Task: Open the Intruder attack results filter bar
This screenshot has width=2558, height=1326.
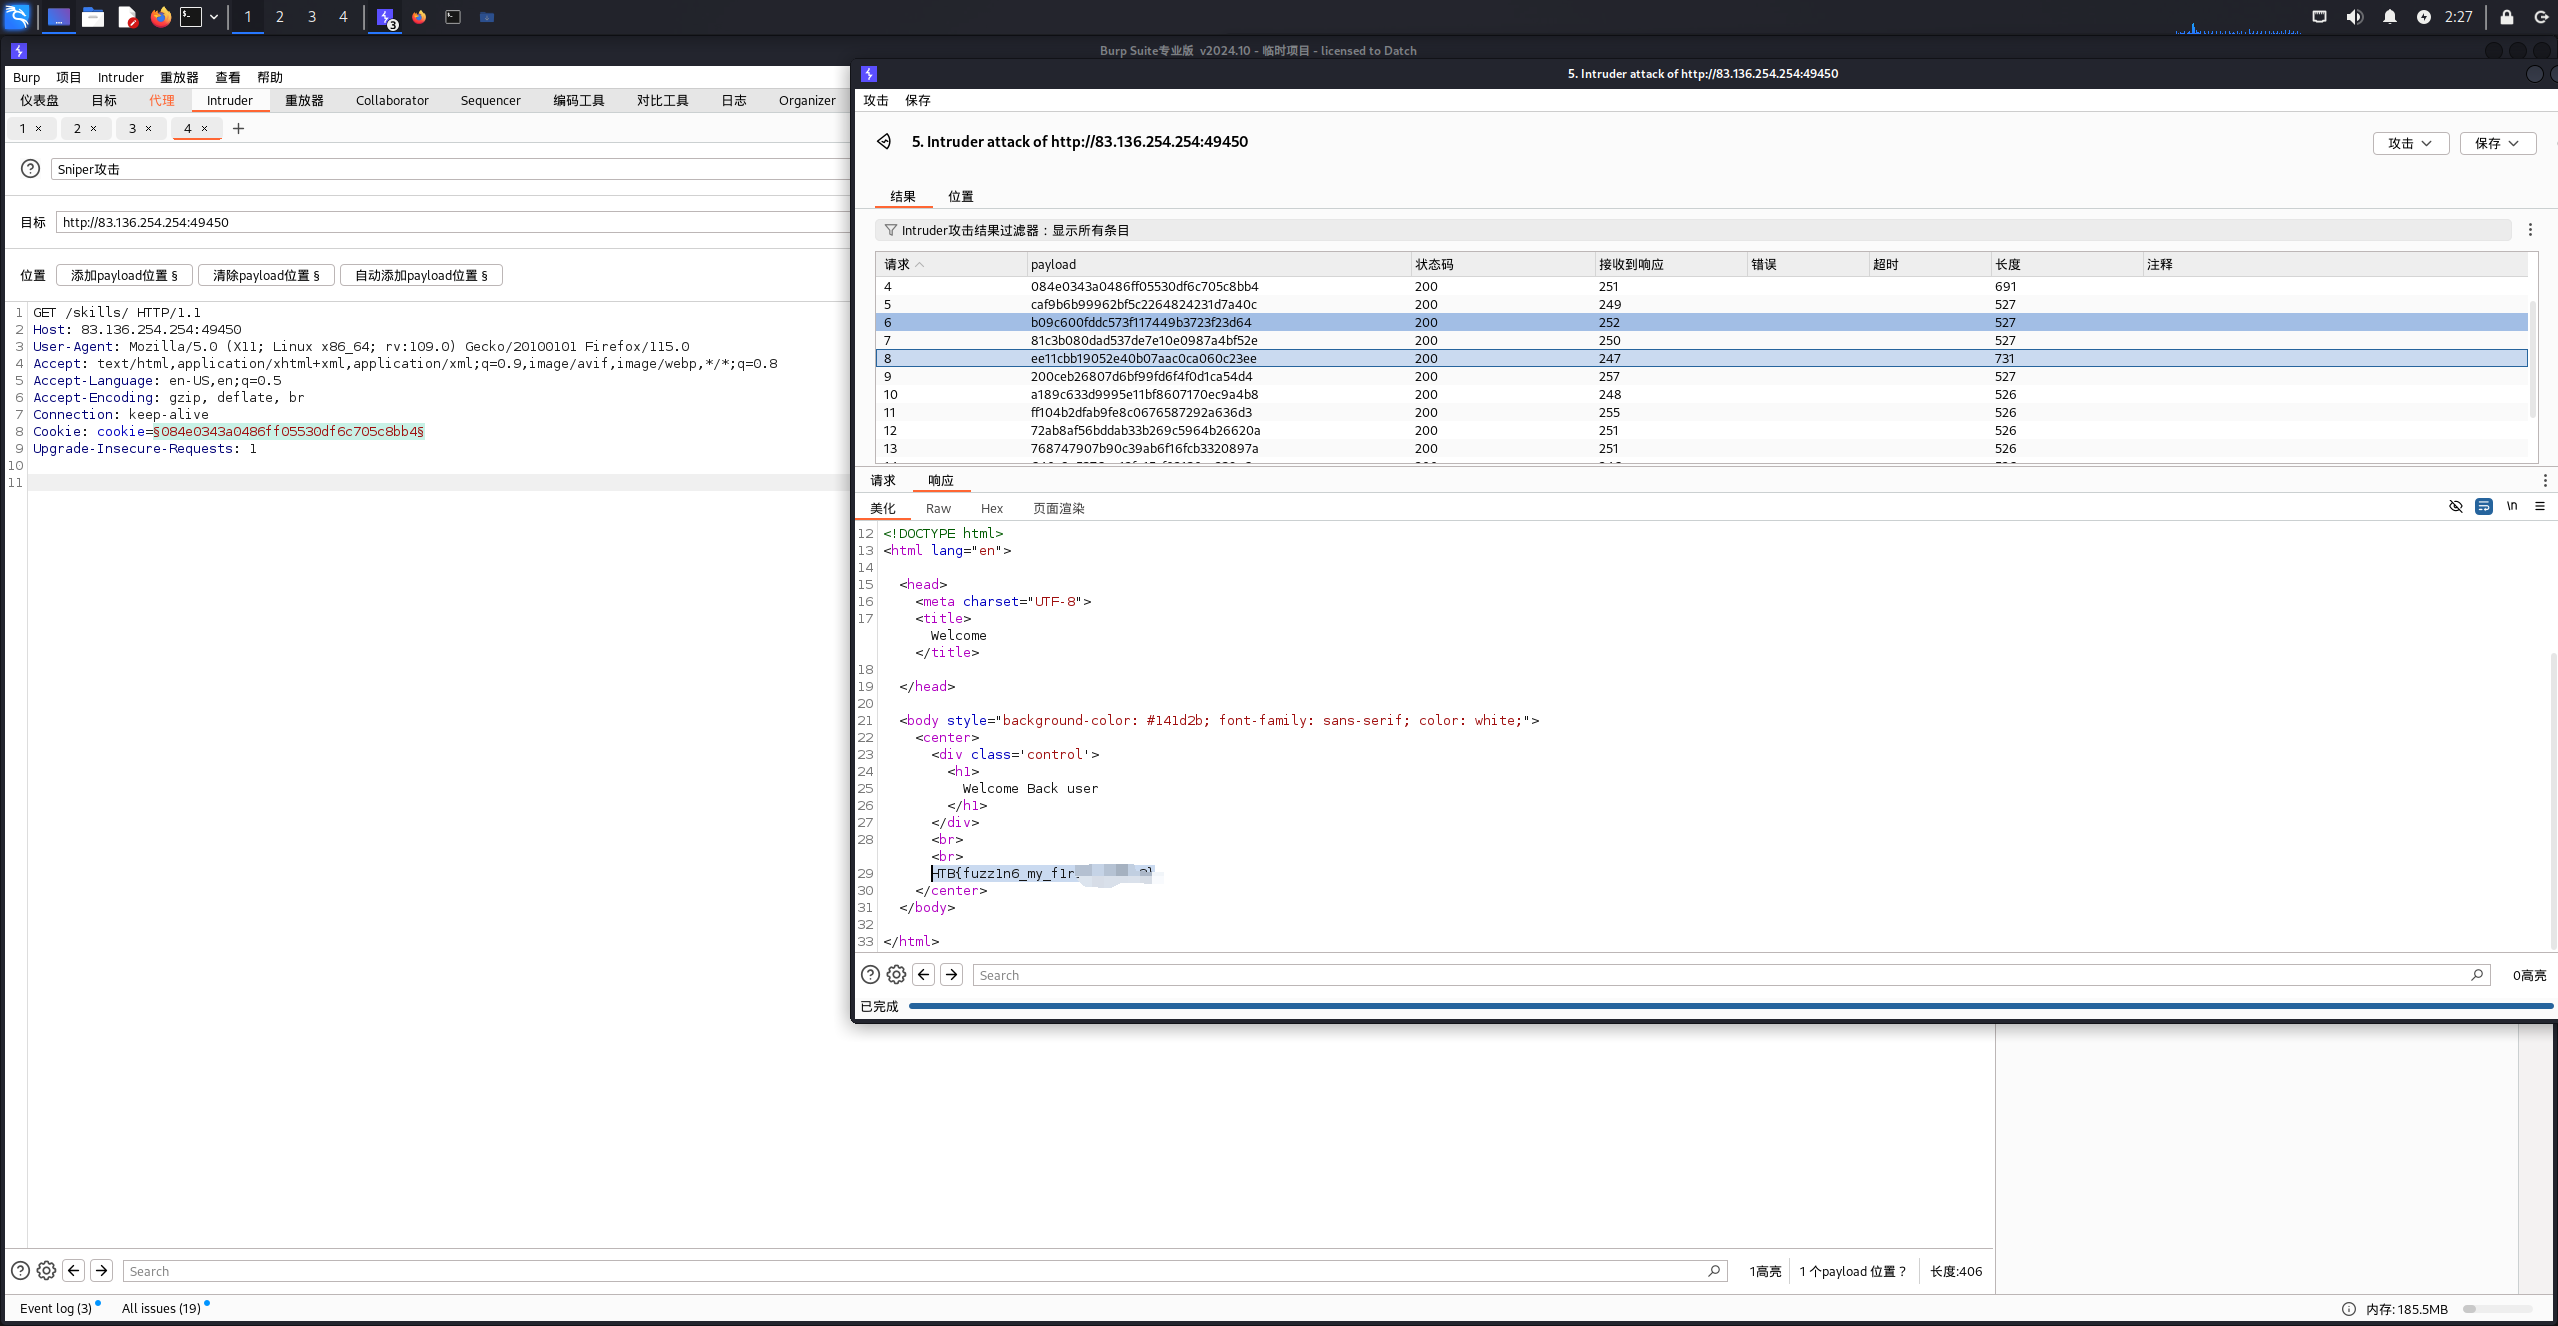Action: 1692,230
